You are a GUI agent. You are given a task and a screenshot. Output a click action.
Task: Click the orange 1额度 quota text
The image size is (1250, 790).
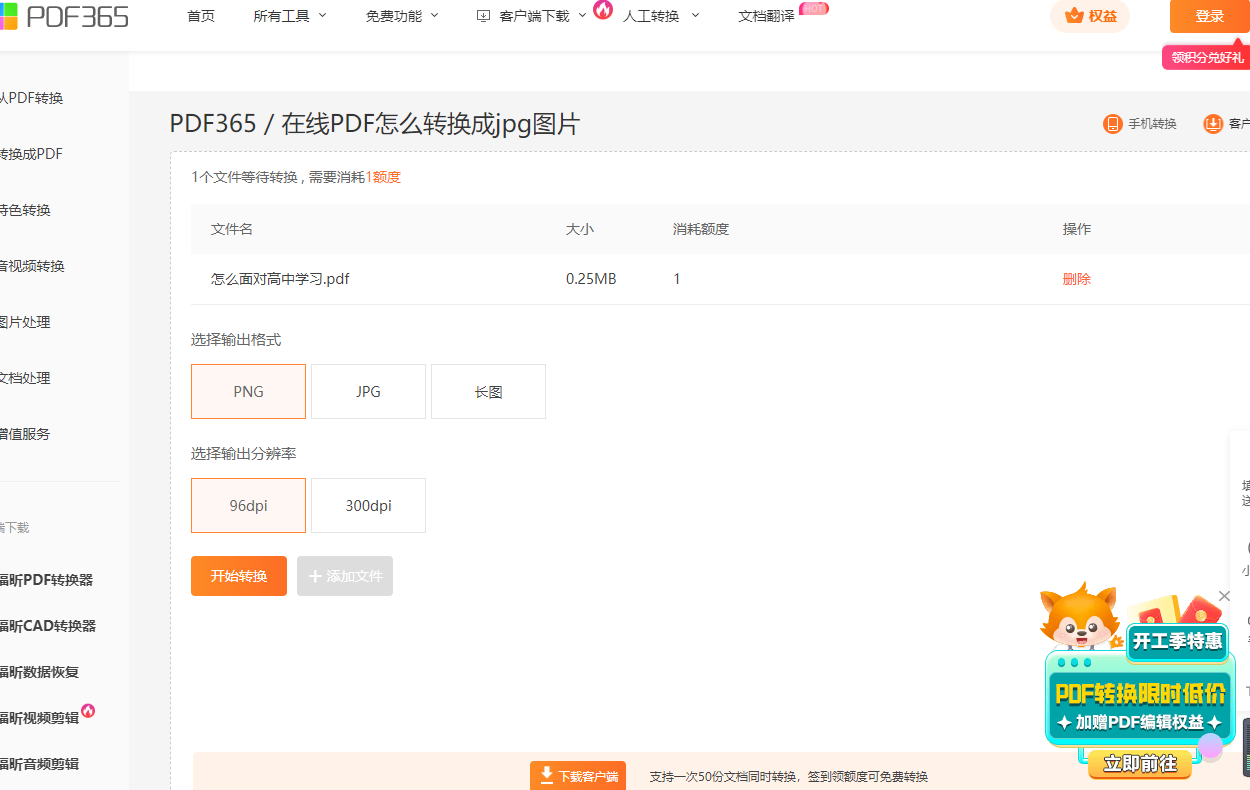(383, 177)
